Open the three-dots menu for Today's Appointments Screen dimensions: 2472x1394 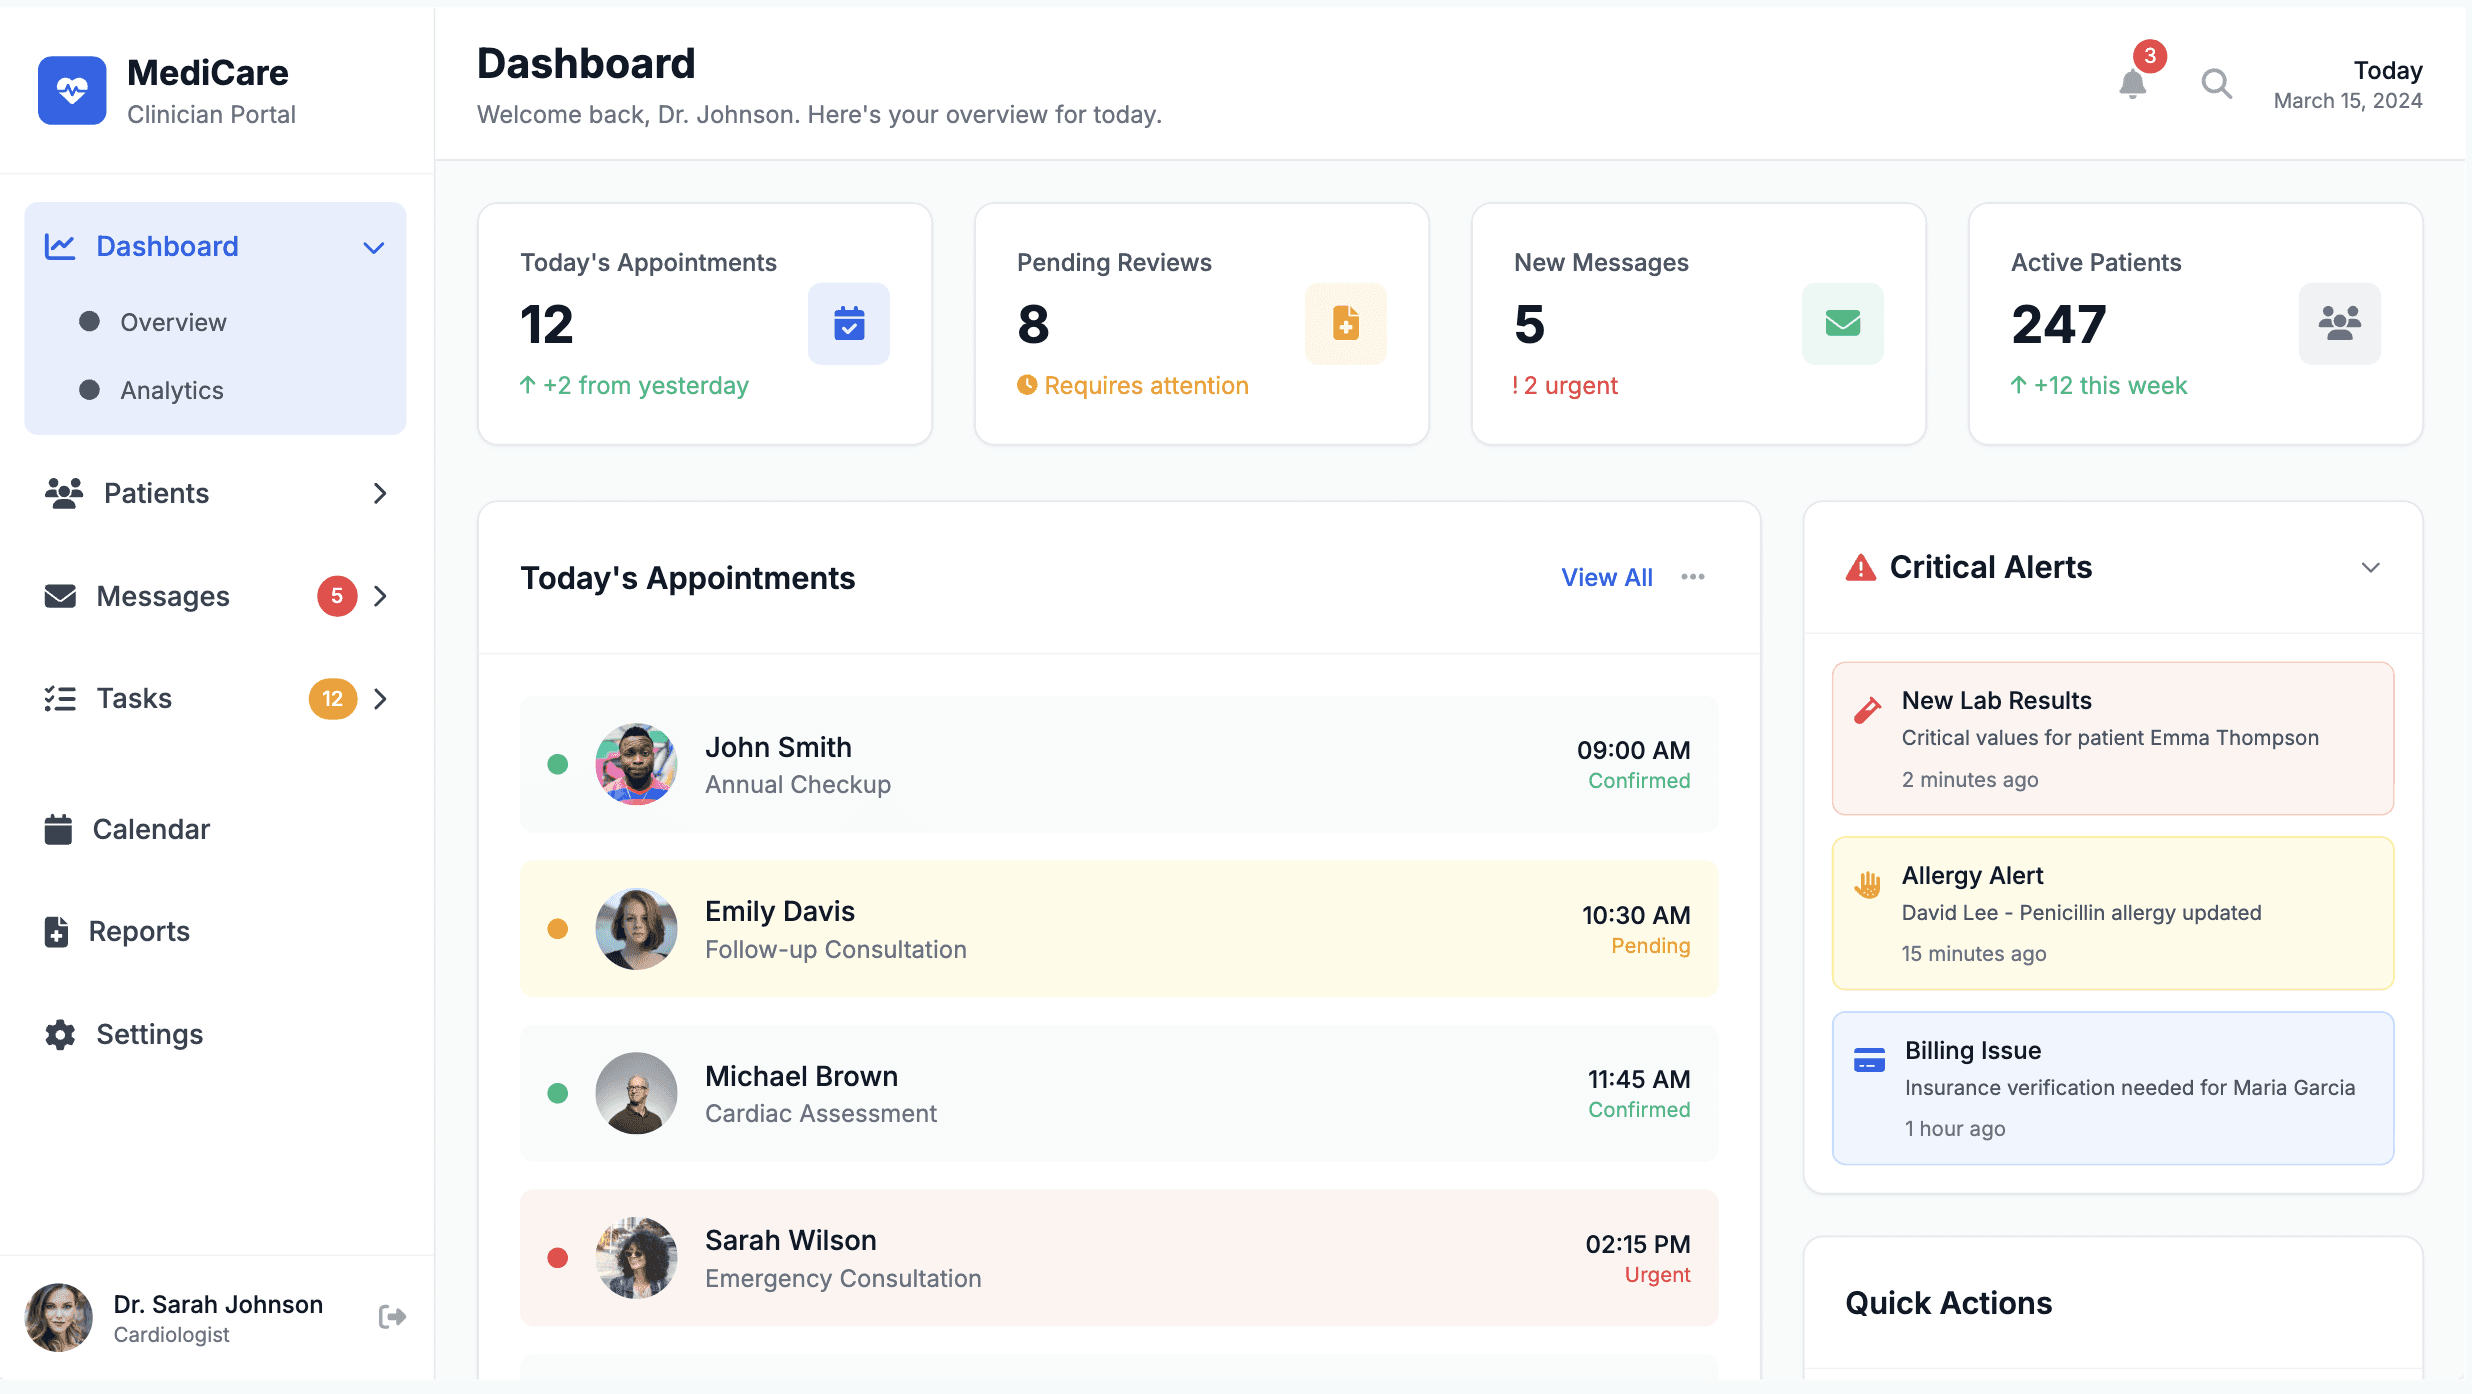[x=1692, y=577]
